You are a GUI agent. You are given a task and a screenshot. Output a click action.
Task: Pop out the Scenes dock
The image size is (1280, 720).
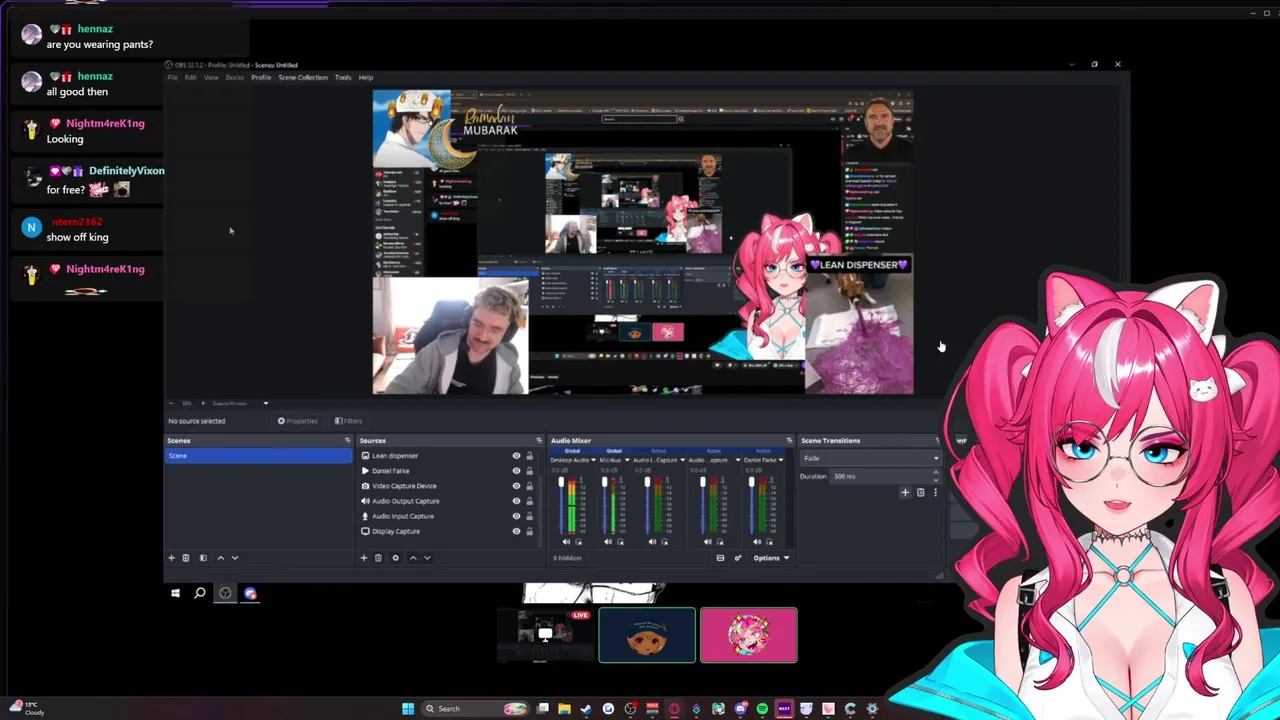coord(348,440)
